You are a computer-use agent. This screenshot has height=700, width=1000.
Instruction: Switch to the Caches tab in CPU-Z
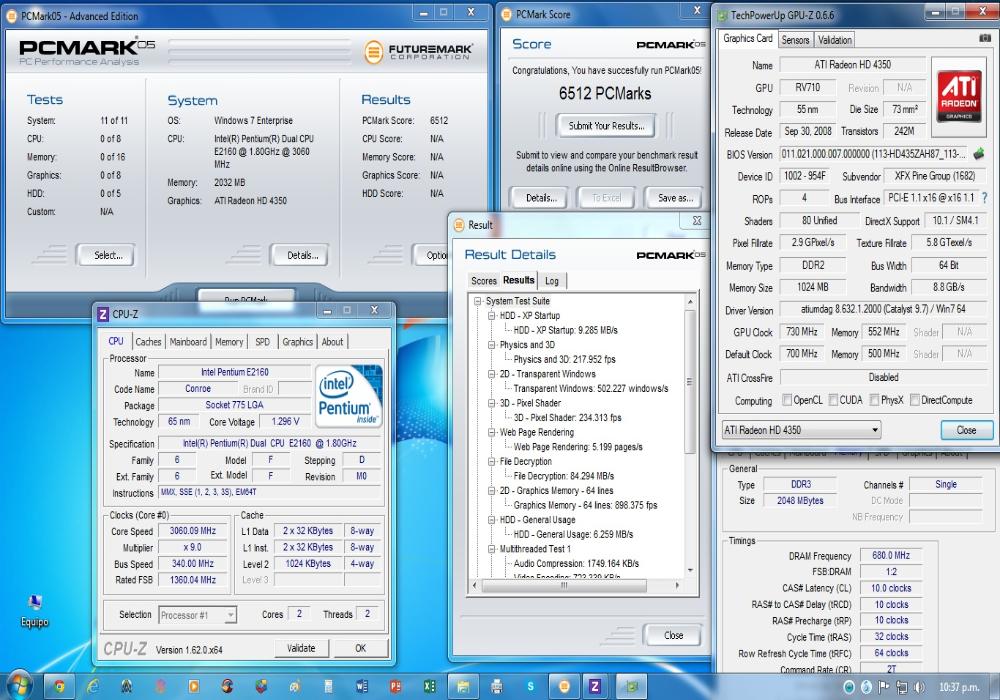(148, 342)
